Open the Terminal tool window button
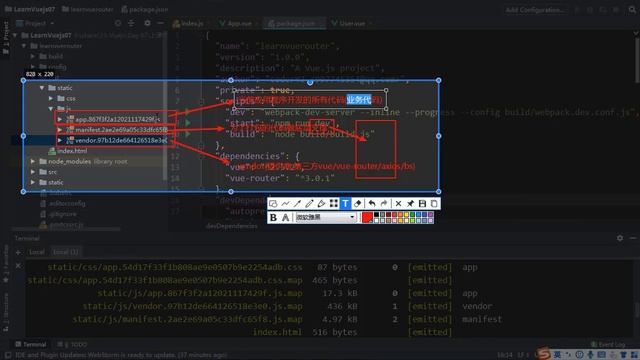The height and width of the screenshot is (360, 640). pos(31,344)
